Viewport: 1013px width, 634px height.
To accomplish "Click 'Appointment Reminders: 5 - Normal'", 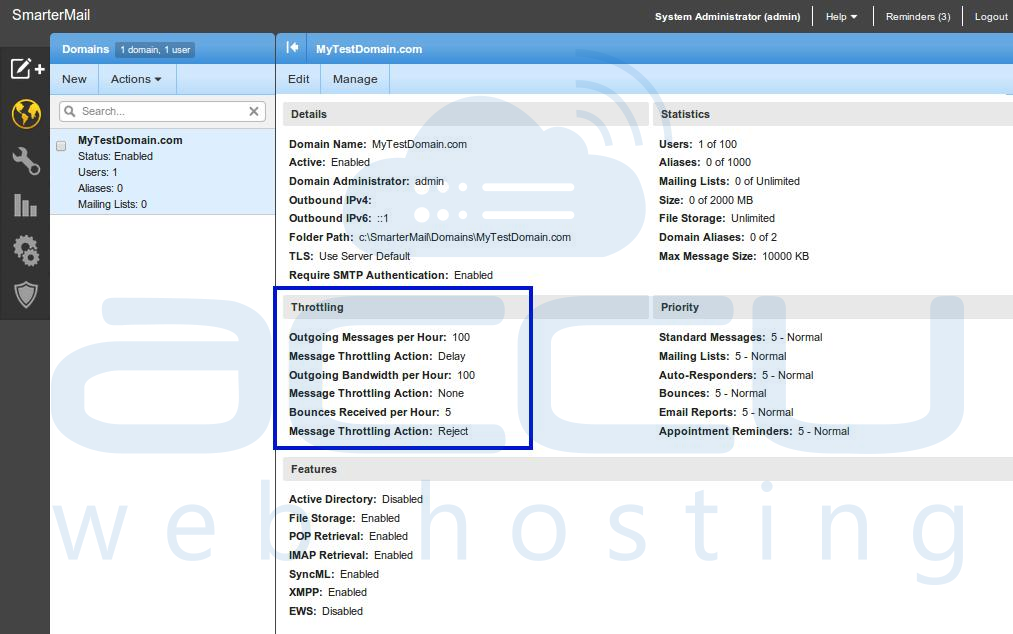I will coord(754,431).
